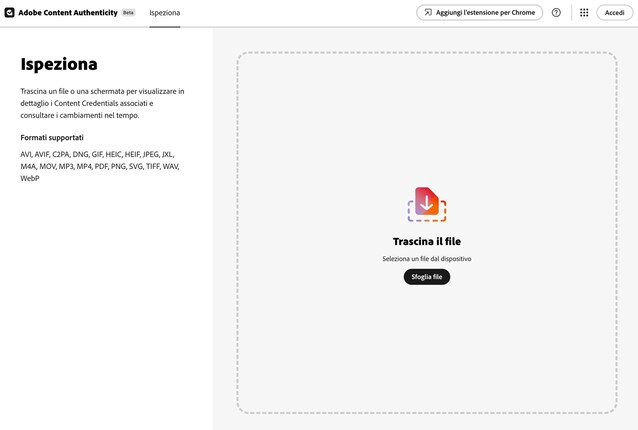Click the Trascina il file heading
Image resolution: width=638 pixels, height=430 pixels.
(427, 241)
